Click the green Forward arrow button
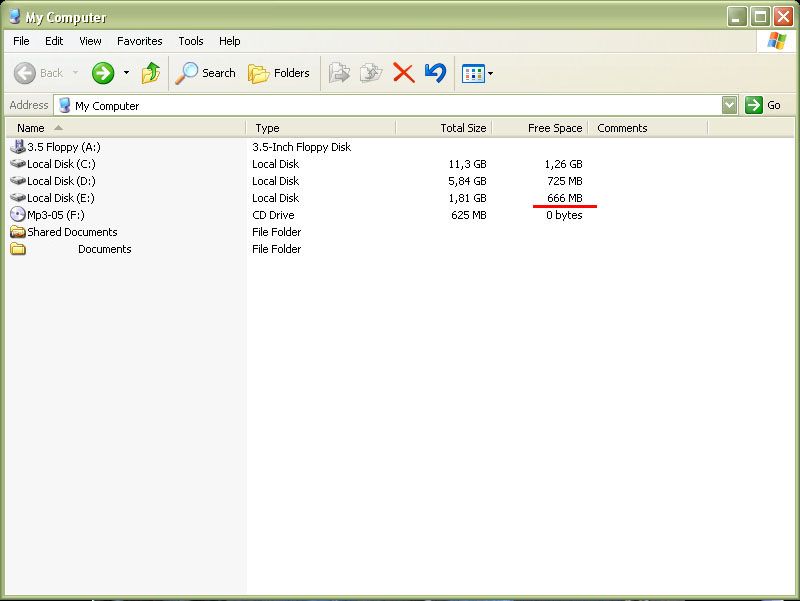Image resolution: width=800 pixels, height=601 pixels. click(103, 73)
